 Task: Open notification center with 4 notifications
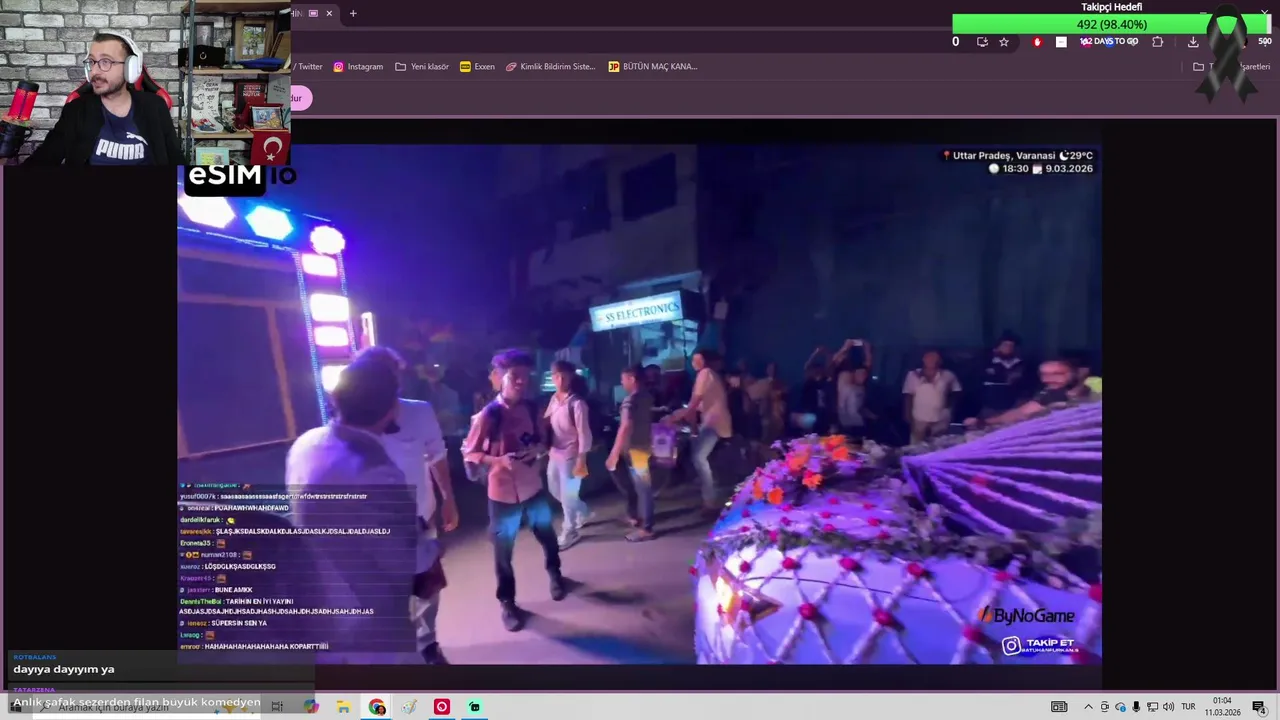[x=1259, y=707]
